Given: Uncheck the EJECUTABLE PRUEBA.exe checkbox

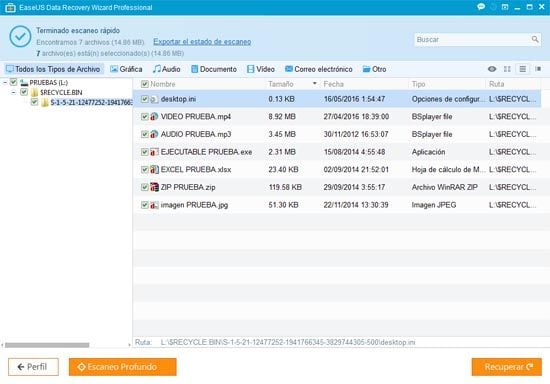Looking at the screenshot, I should (x=145, y=152).
